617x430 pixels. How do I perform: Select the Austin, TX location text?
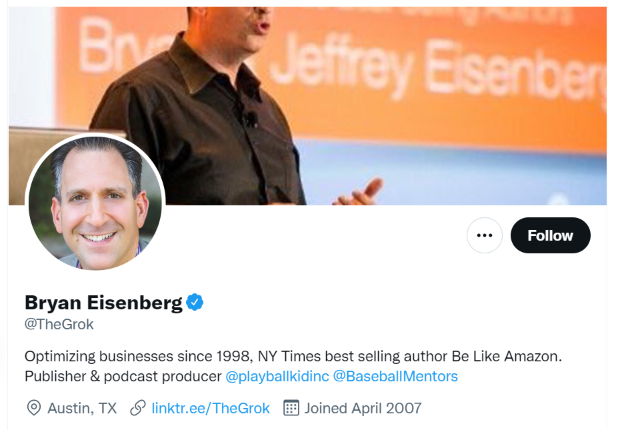83,408
